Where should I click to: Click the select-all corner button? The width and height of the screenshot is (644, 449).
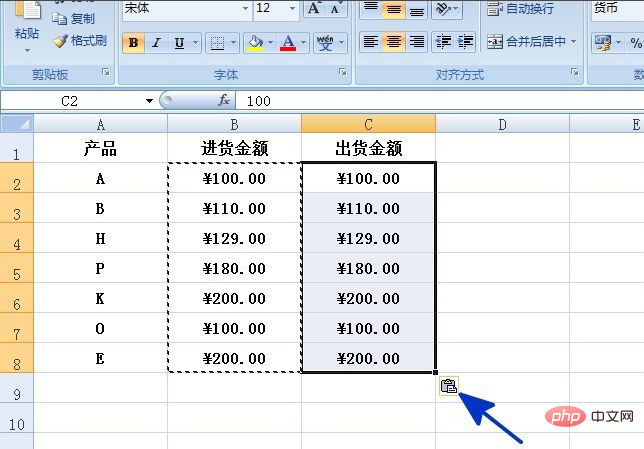coord(17,124)
